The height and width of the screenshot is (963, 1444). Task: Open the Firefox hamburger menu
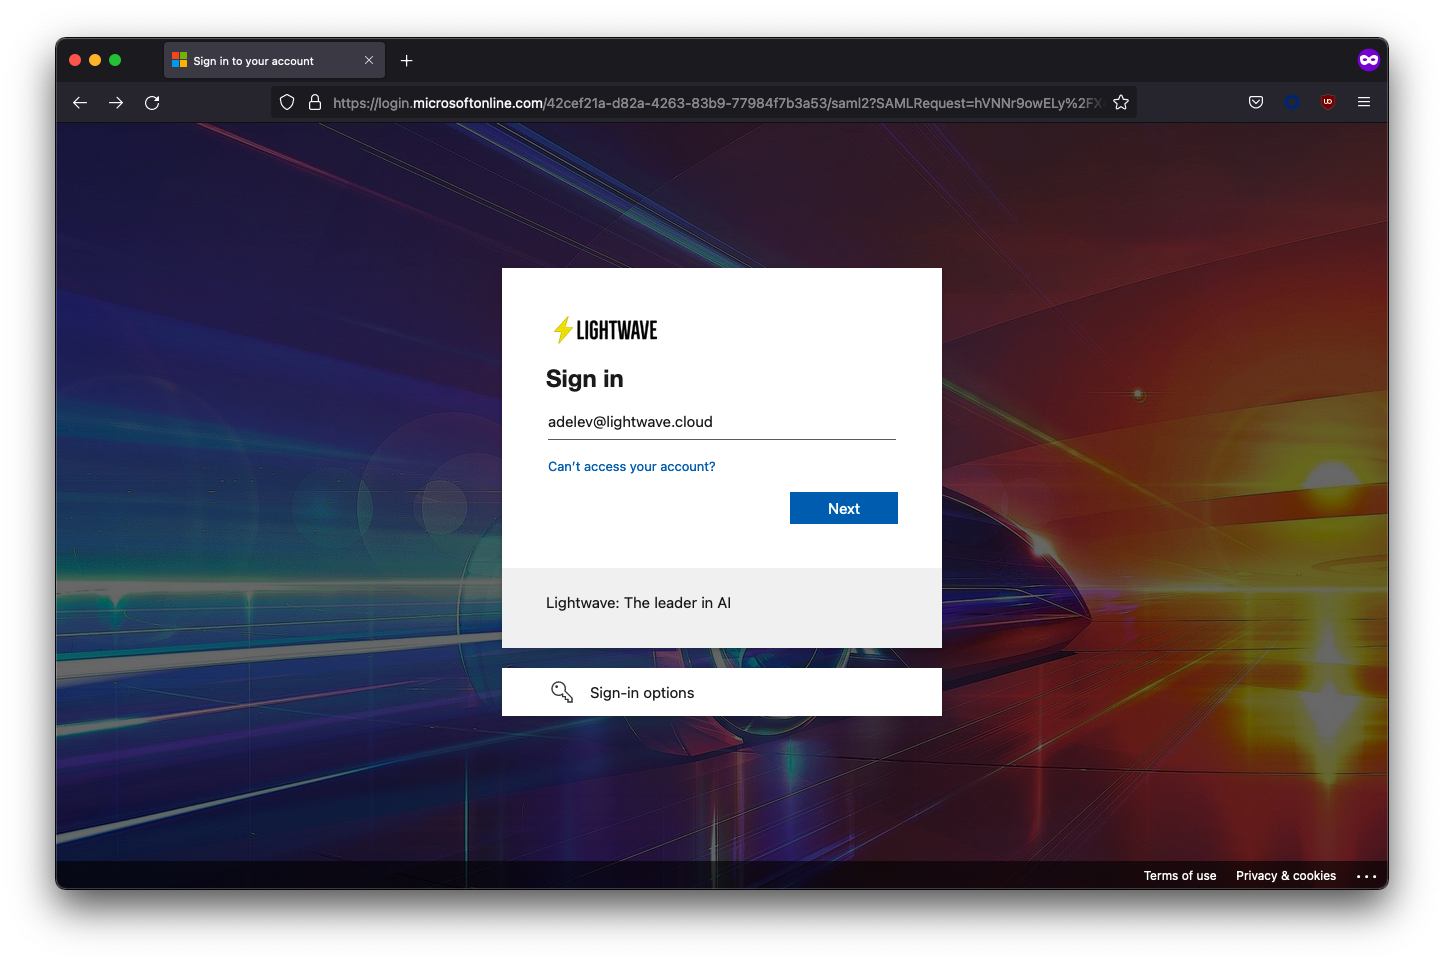pyautogui.click(x=1364, y=102)
